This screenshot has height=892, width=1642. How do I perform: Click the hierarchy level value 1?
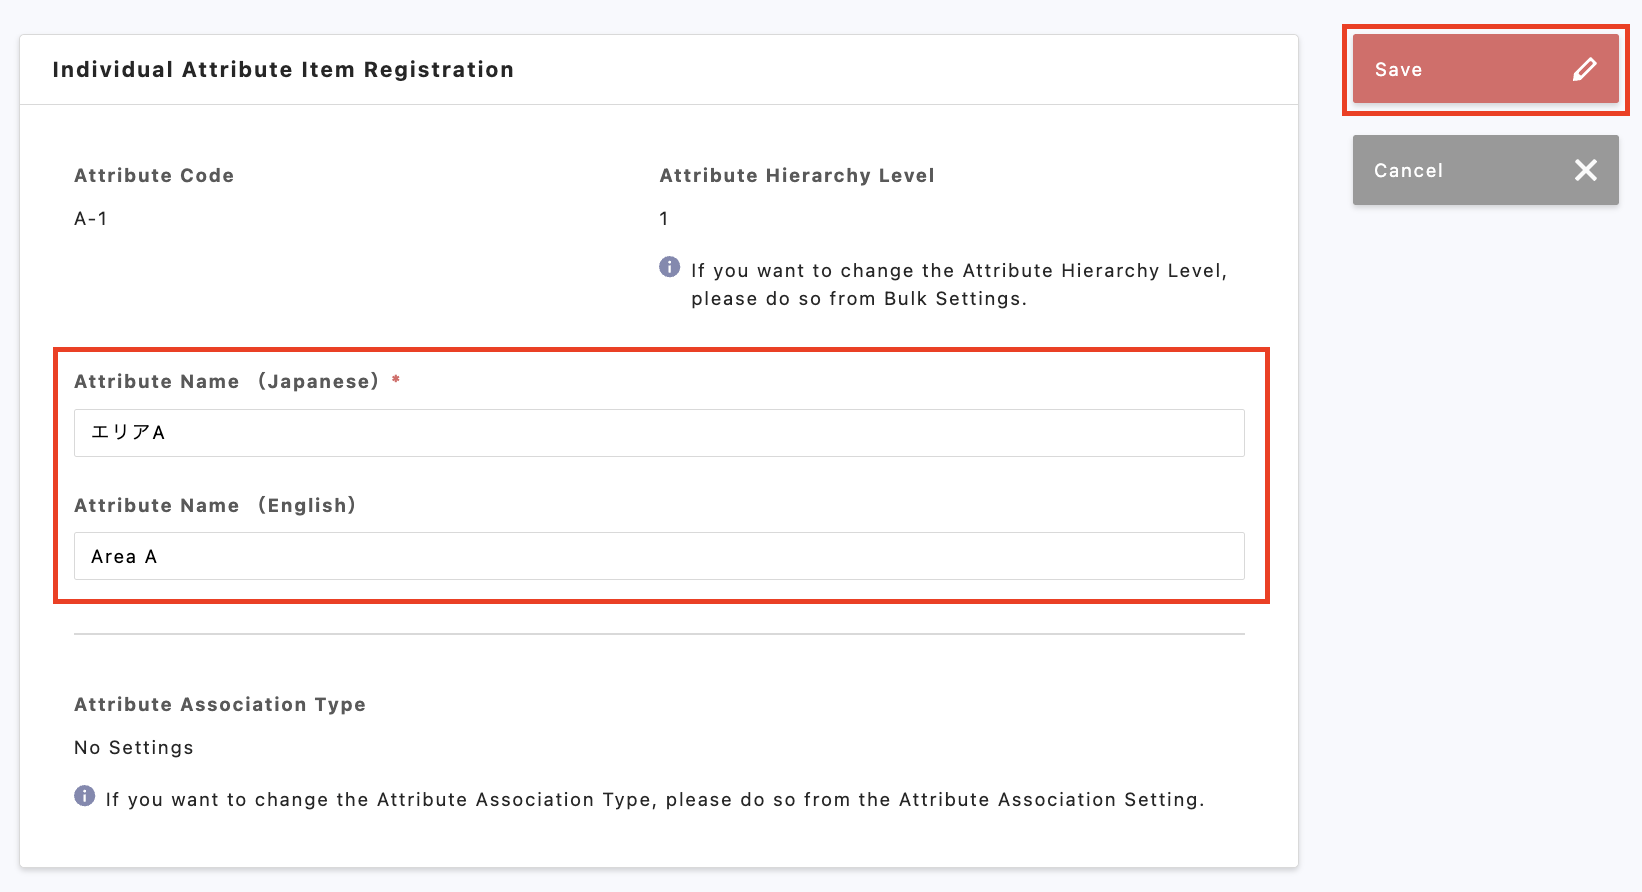click(664, 219)
